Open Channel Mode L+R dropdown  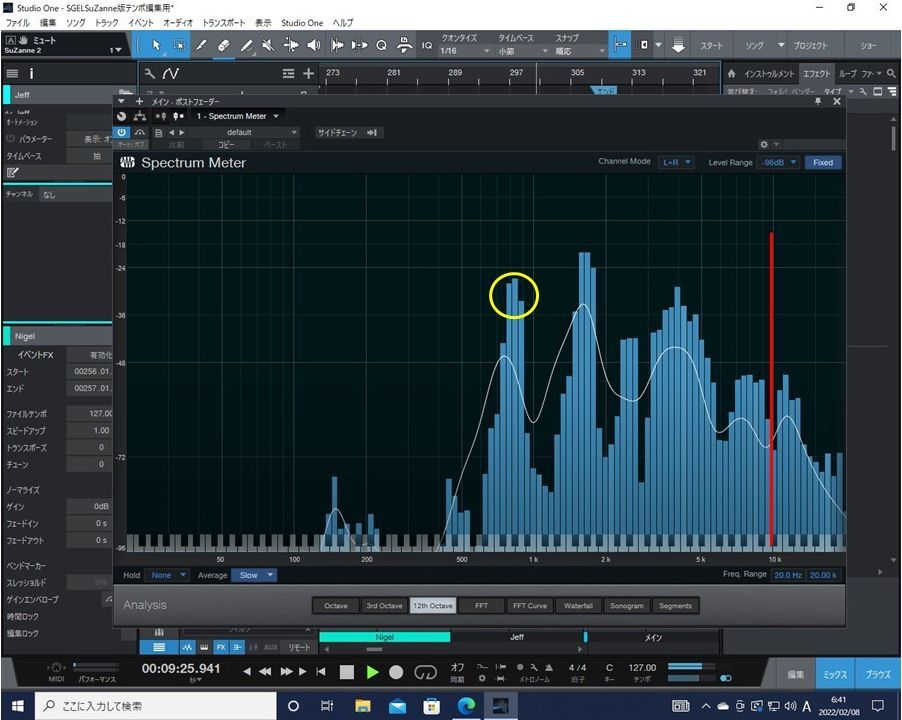(676, 163)
